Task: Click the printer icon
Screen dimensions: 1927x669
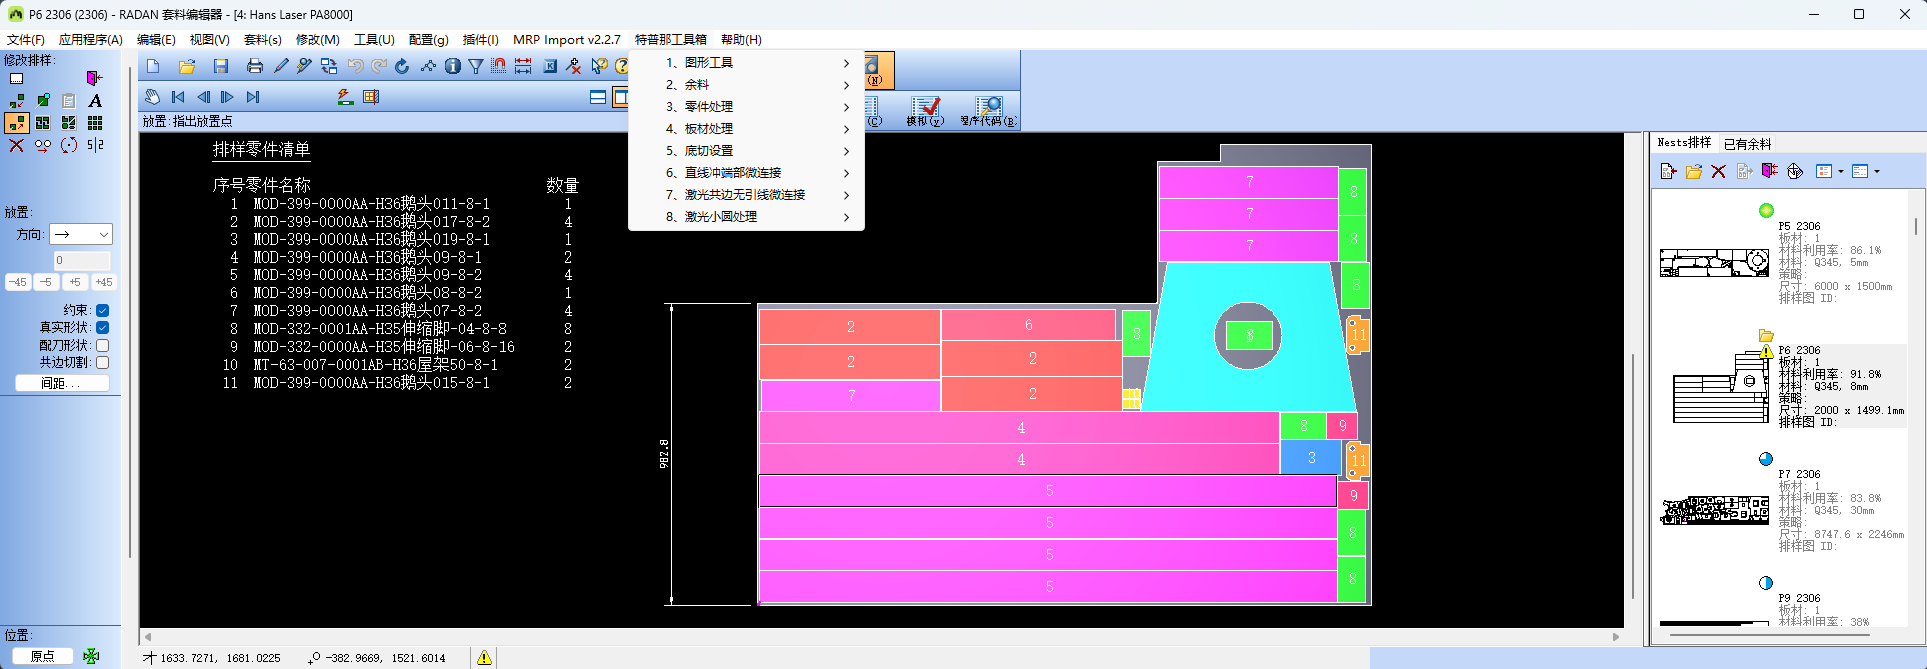Action: coord(255,66)
